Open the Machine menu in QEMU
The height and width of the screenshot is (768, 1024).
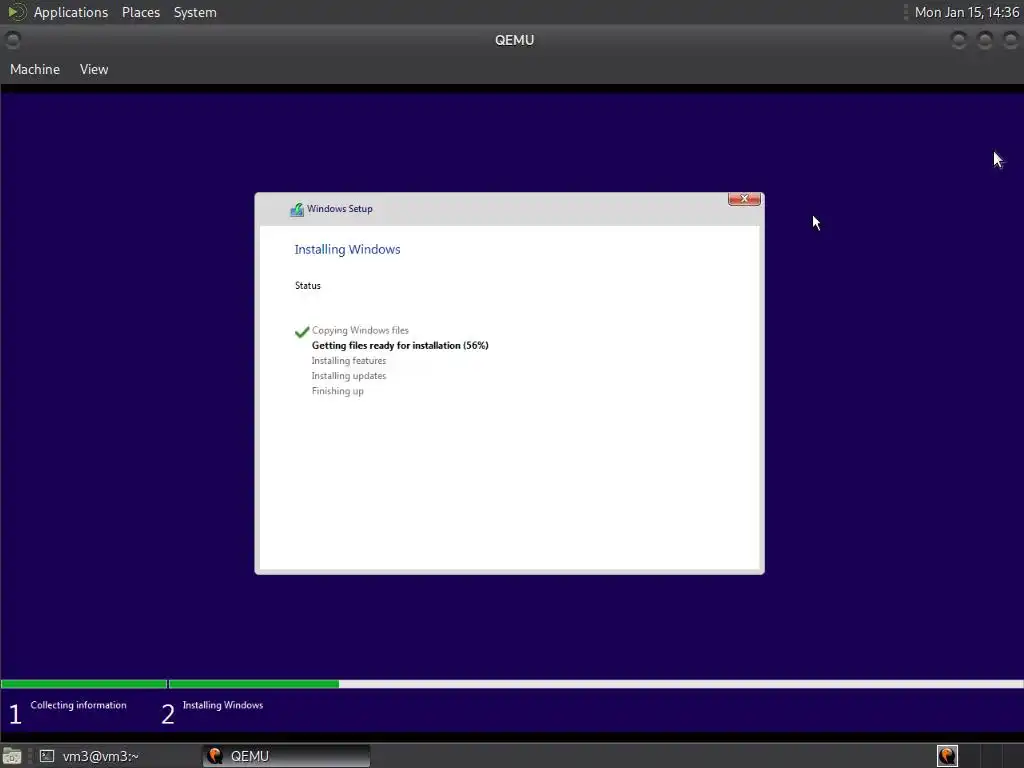click(x=35, y=69)
